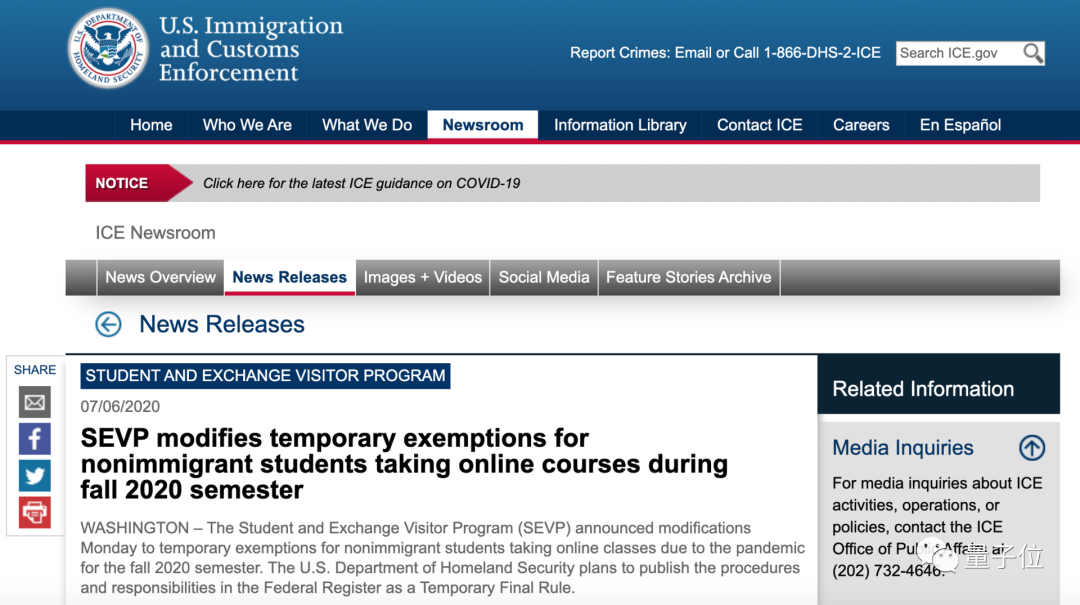Click the 07/06/2020 article date

[120, 407]
